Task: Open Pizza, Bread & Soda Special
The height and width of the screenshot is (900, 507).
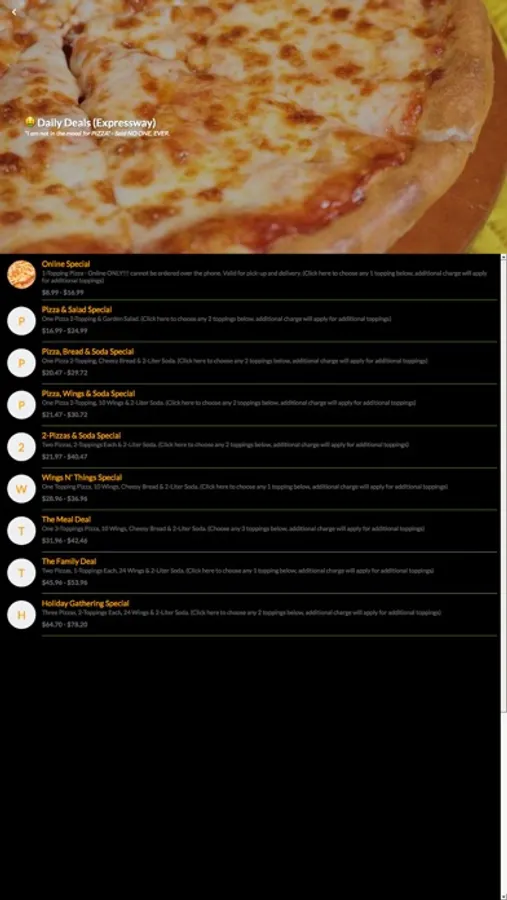Action: (87, 351)
